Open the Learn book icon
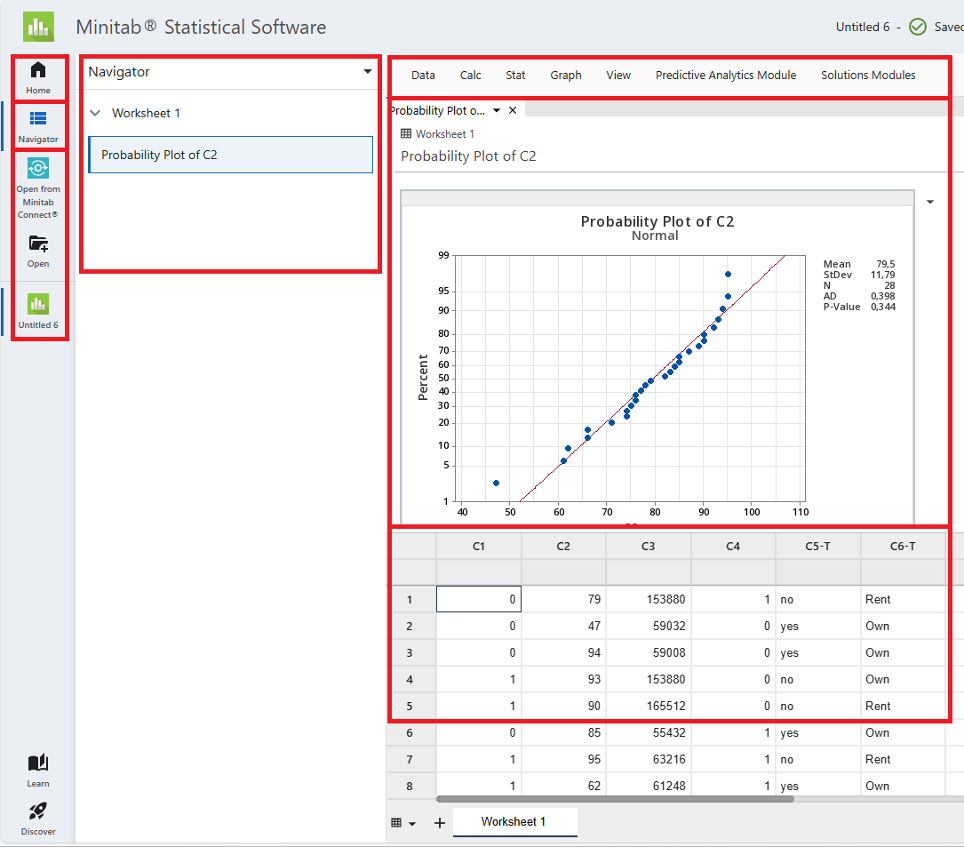 click(x=38, y=764)
